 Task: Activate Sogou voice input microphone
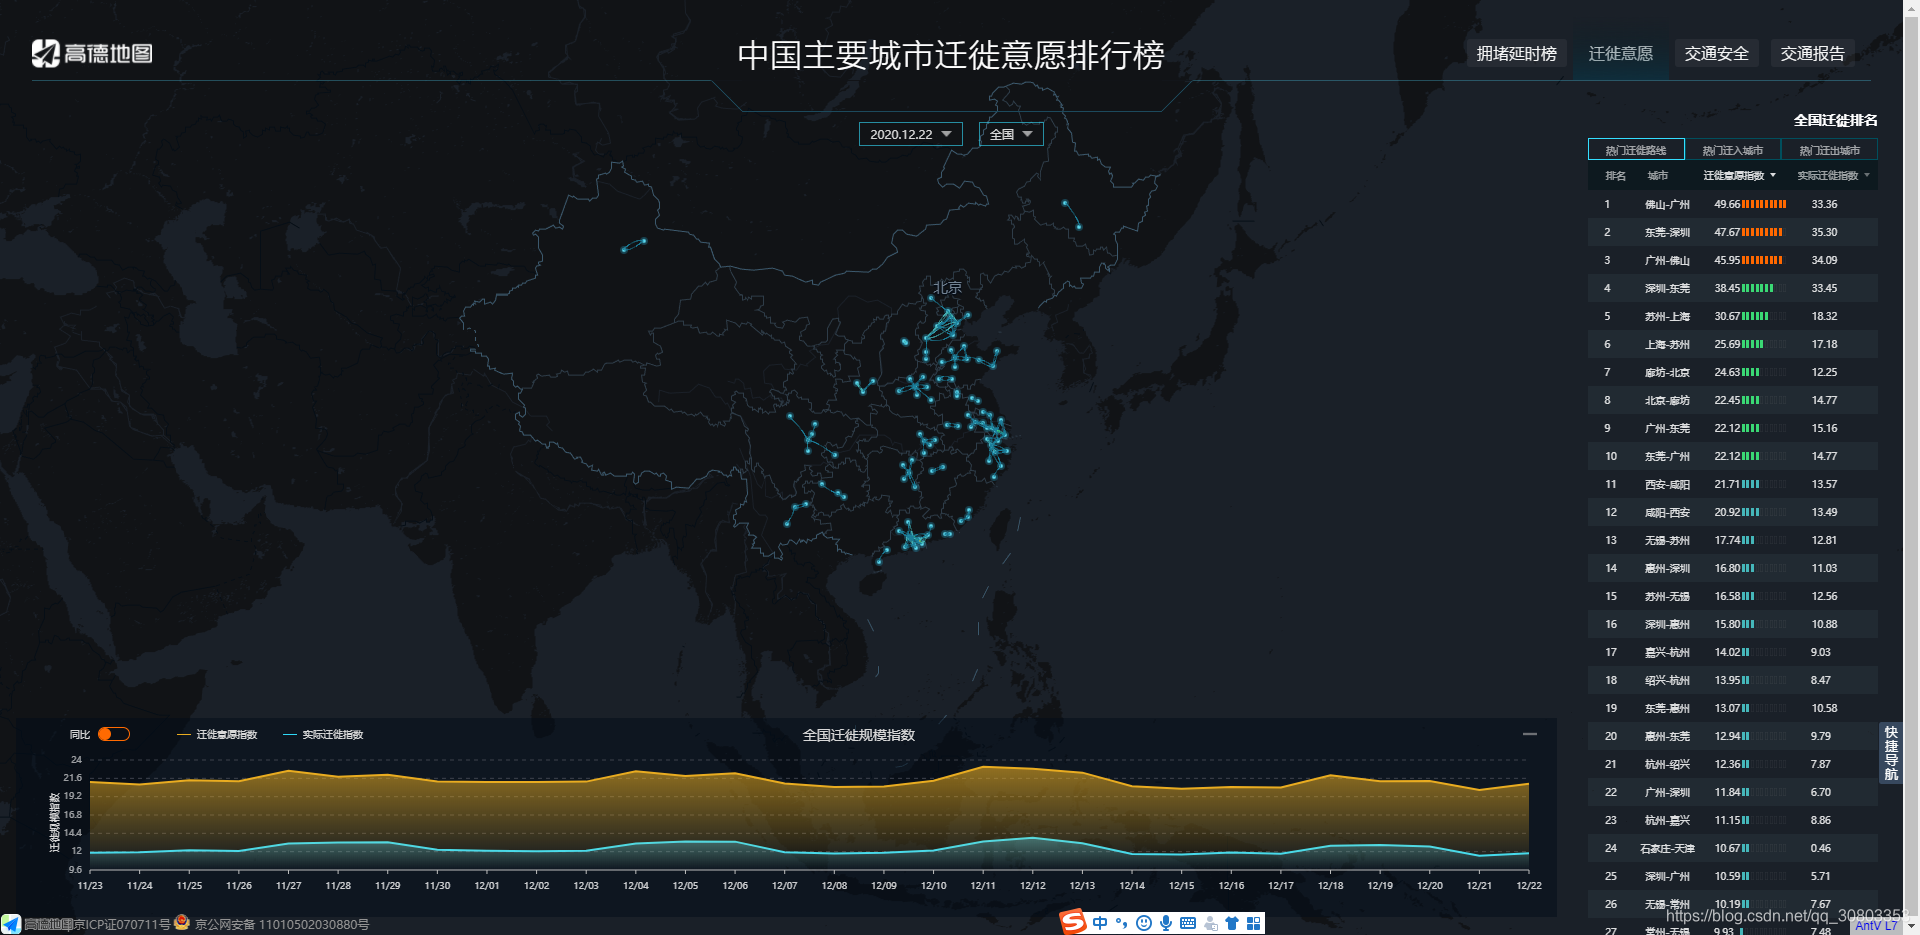tap(1166, 923)
